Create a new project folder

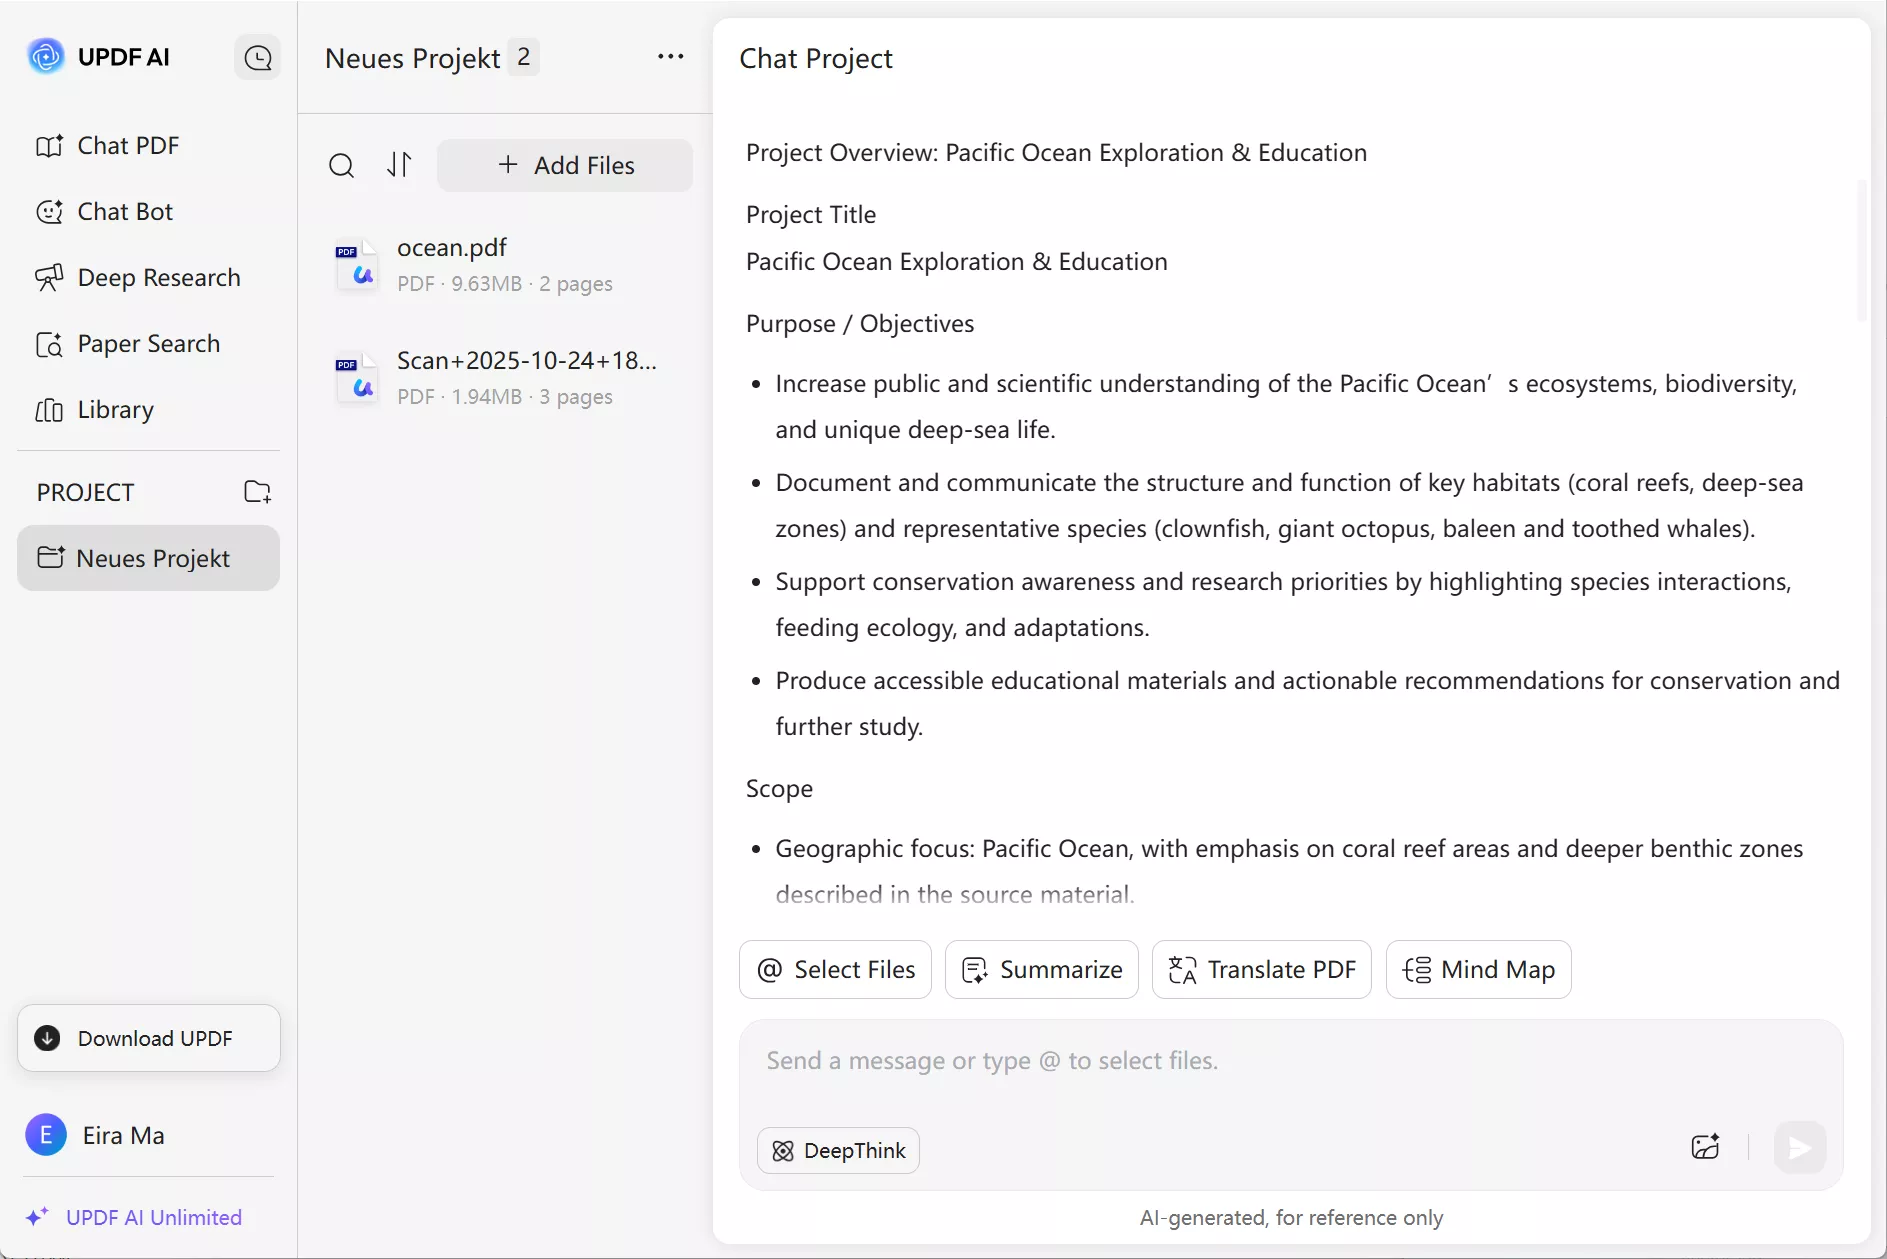click(x=257, y=491)
